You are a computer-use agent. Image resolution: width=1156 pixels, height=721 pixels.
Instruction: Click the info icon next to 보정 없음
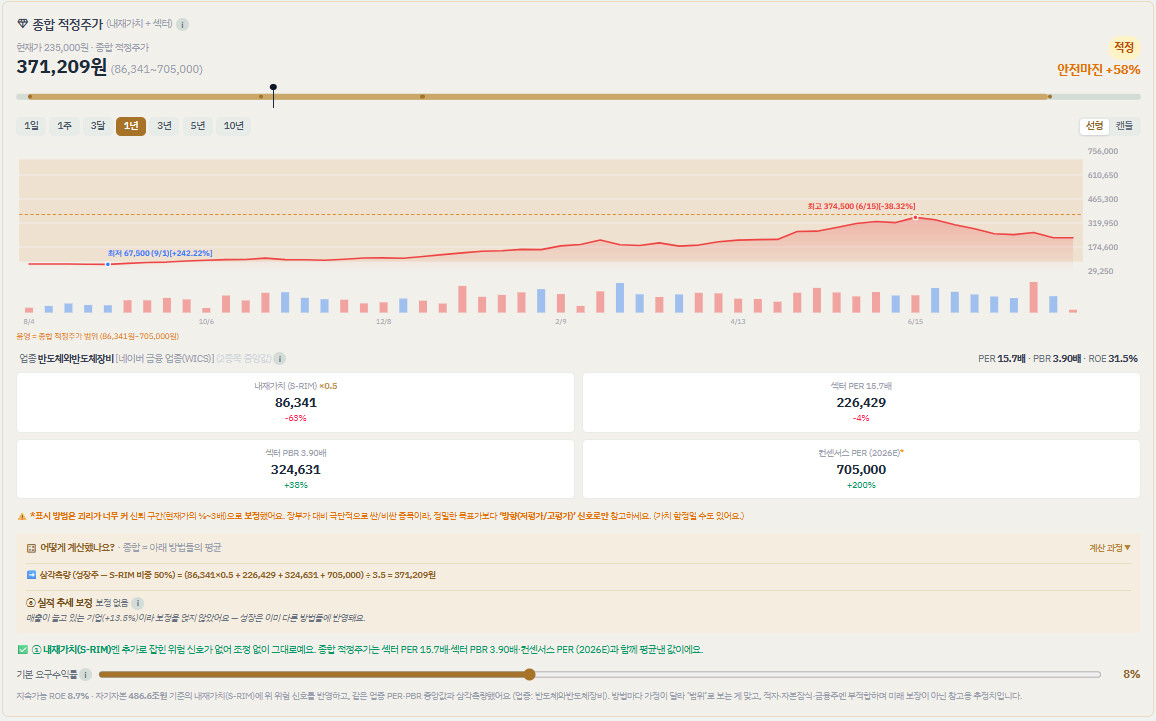[137, 603]
